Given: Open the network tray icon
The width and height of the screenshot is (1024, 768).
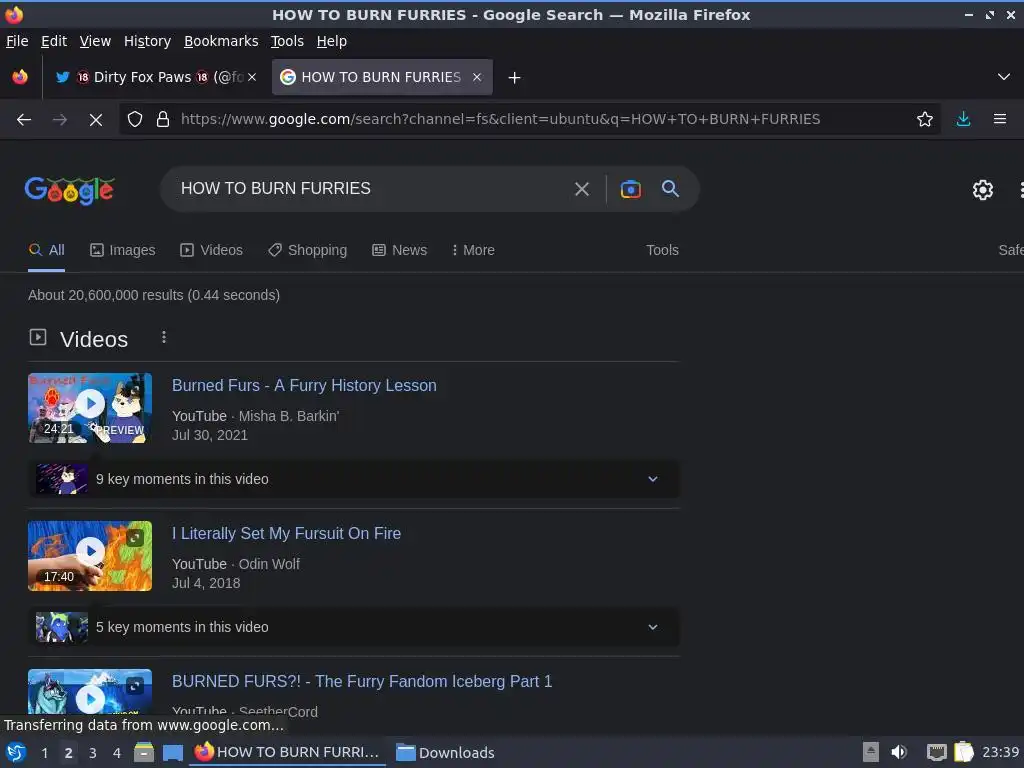Looking at the screenshot, I should click(936, 752).
